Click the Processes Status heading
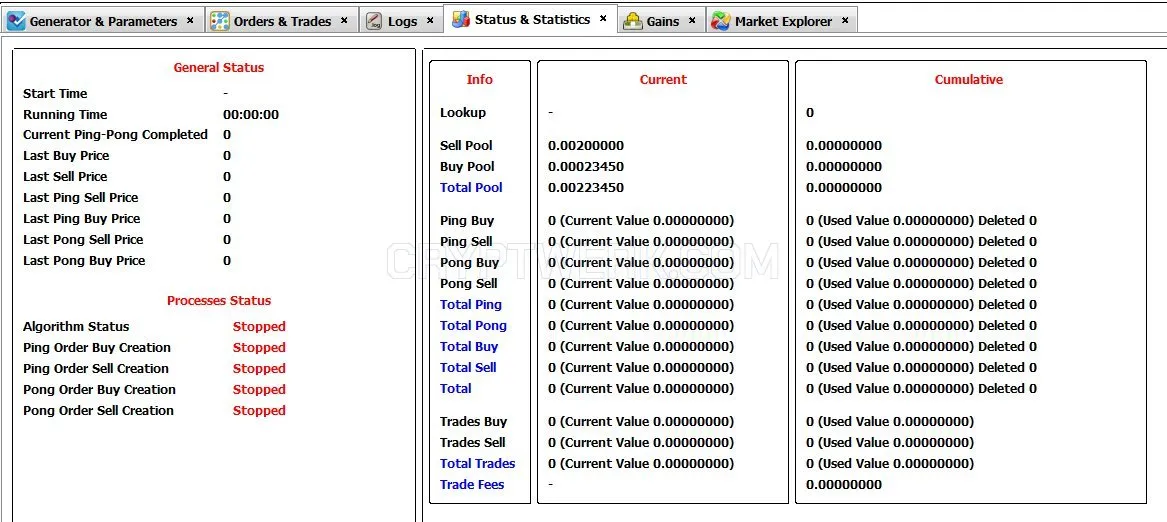Viewport: 1167px width, 522px height. (x=219, y=301)
